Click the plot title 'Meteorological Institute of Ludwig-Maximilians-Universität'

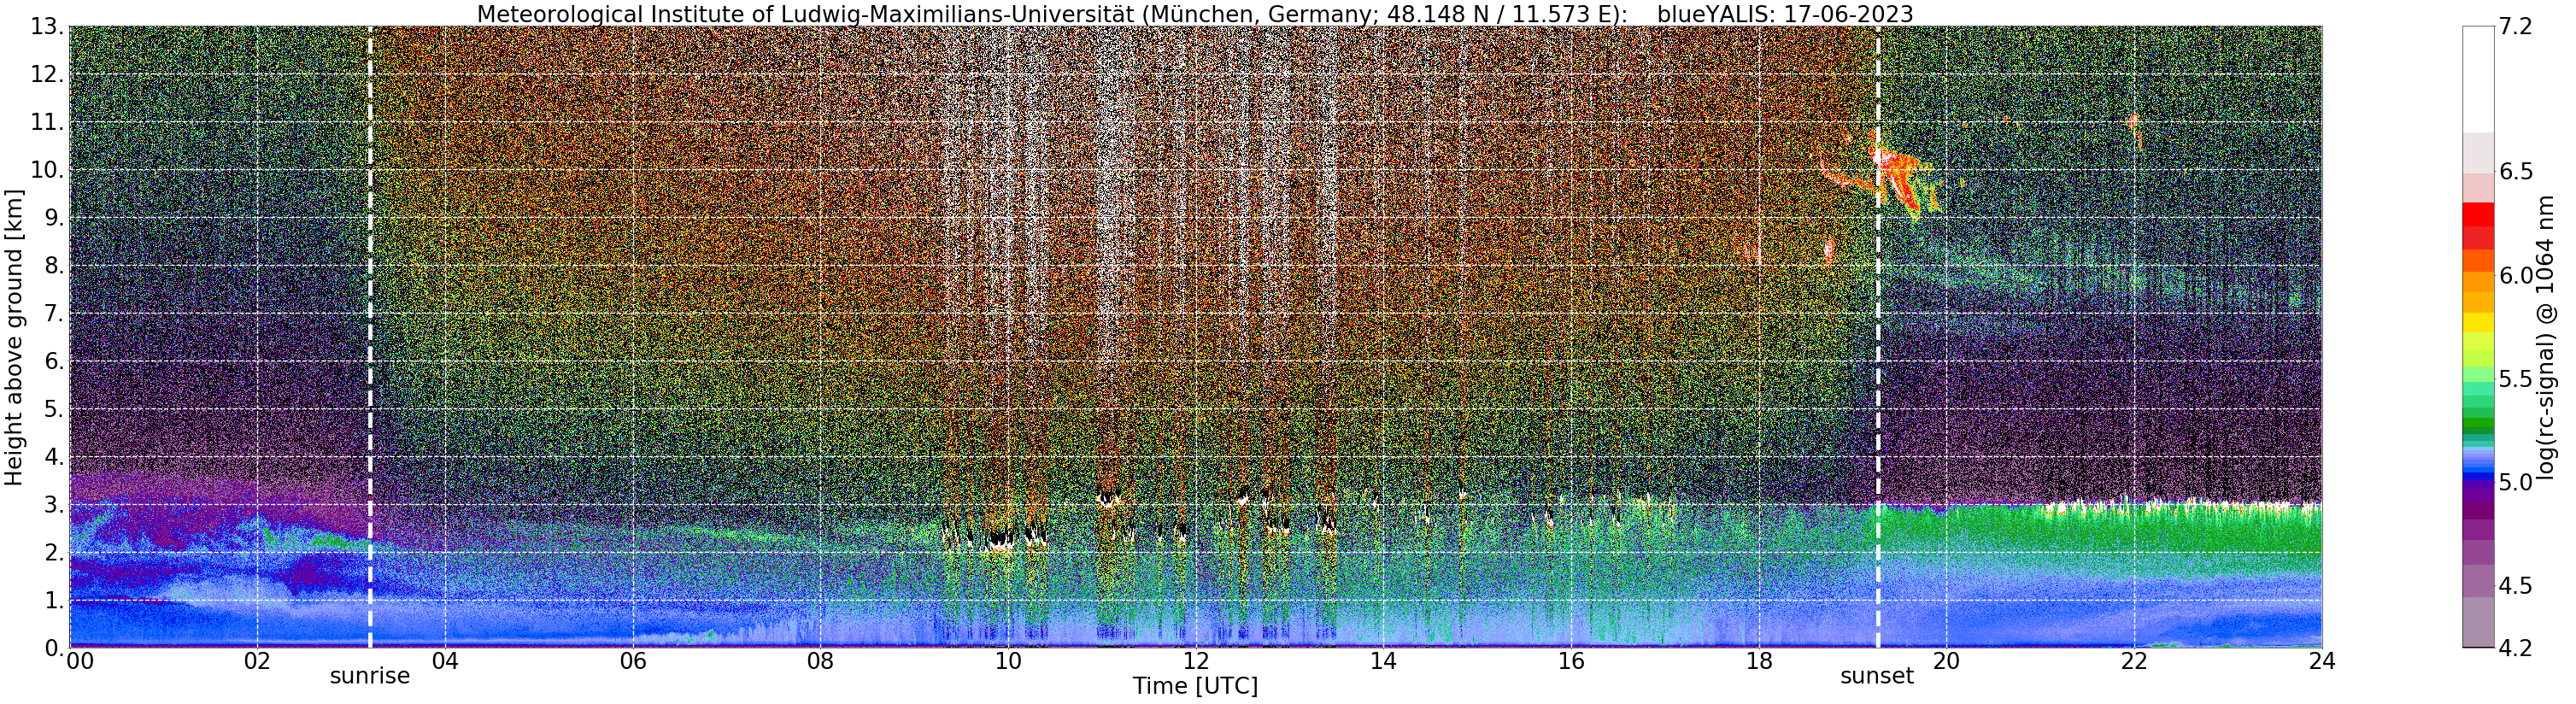[805, 14]
